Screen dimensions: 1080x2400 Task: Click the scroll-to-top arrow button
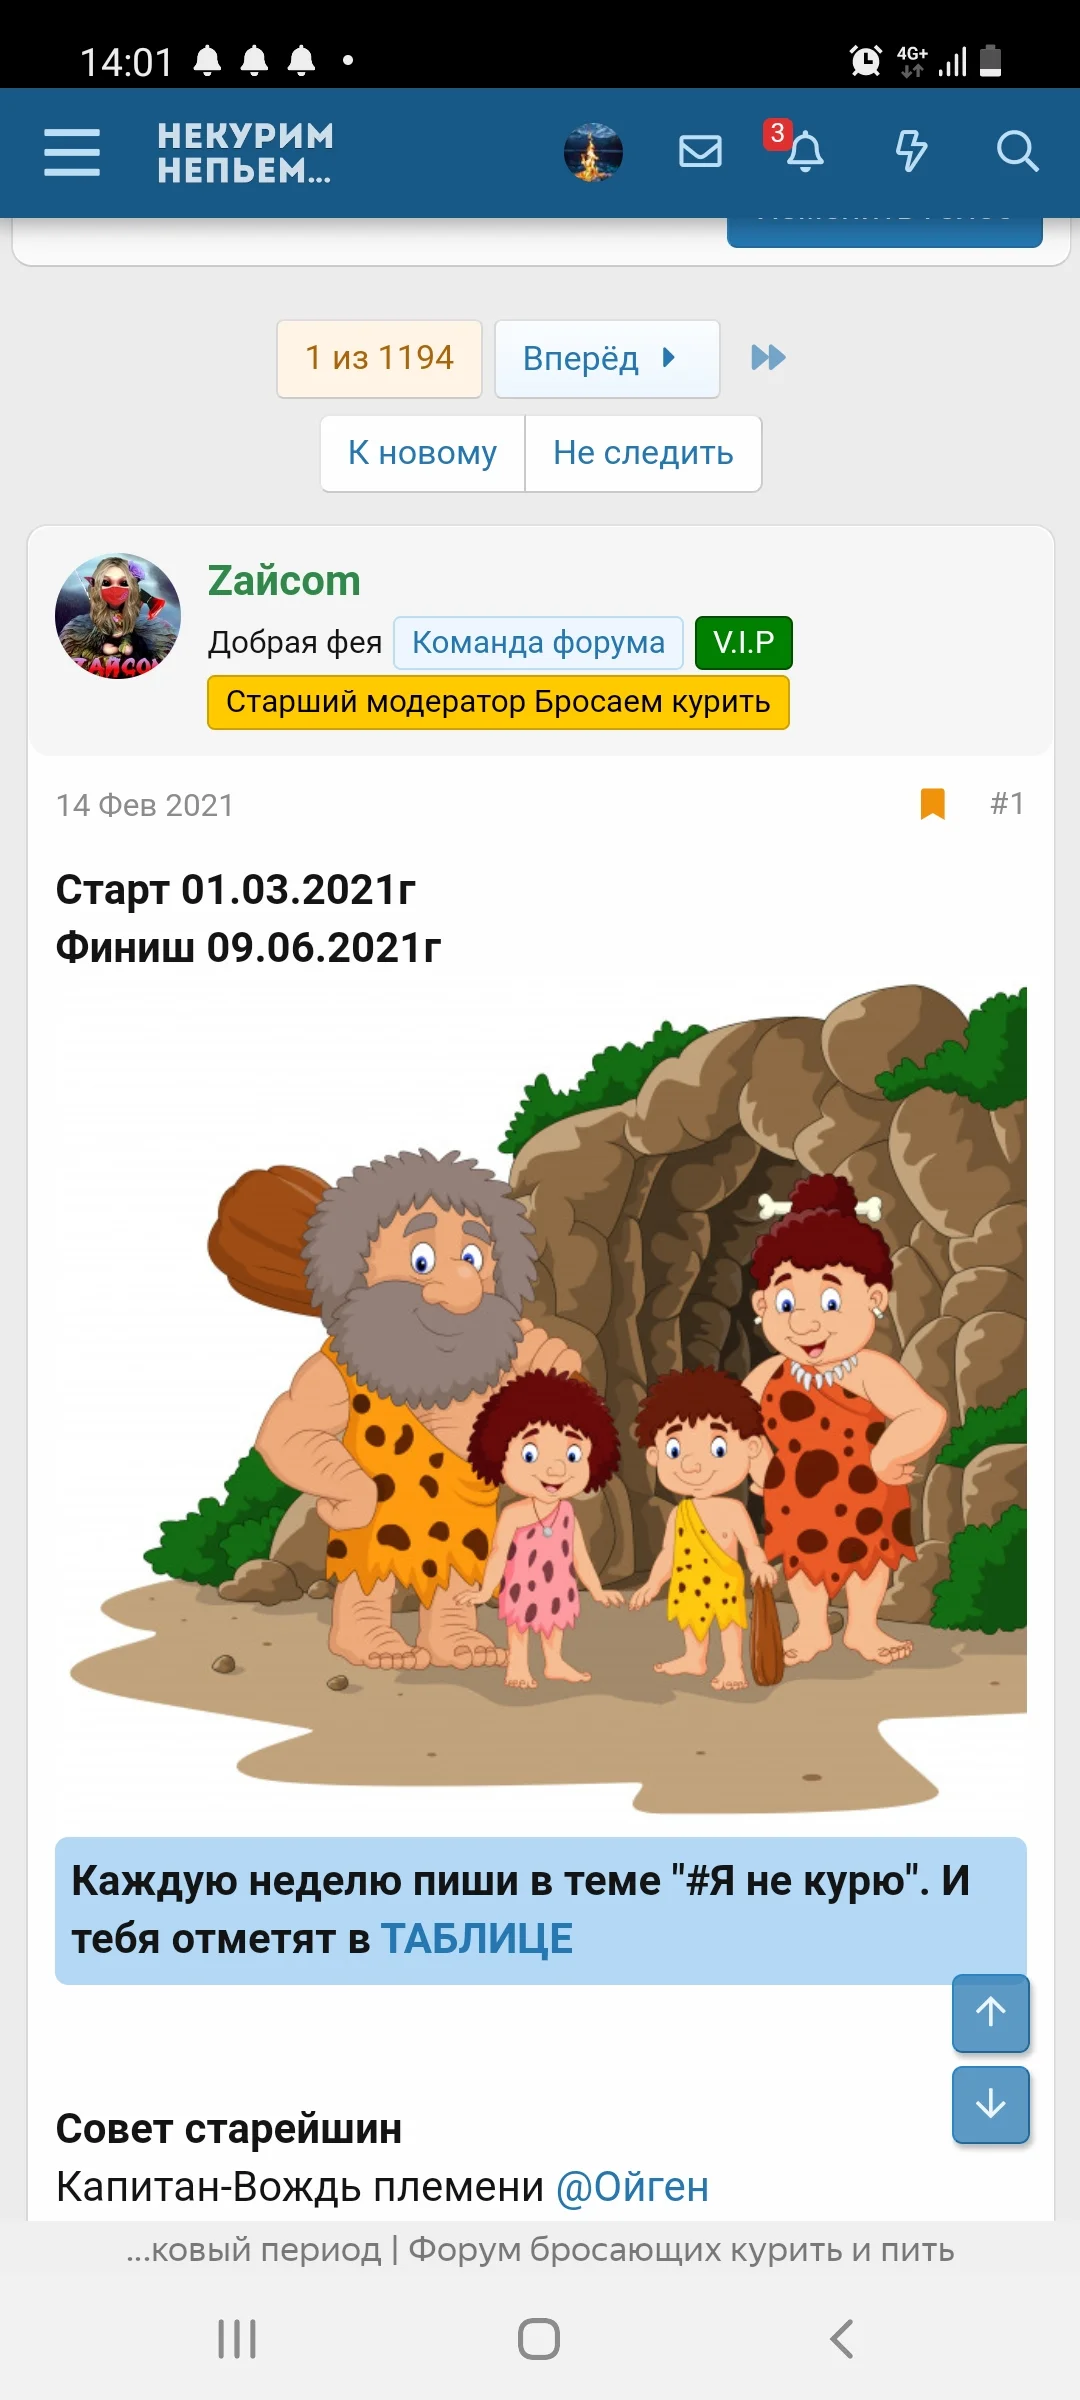(x=990, y=2012)
